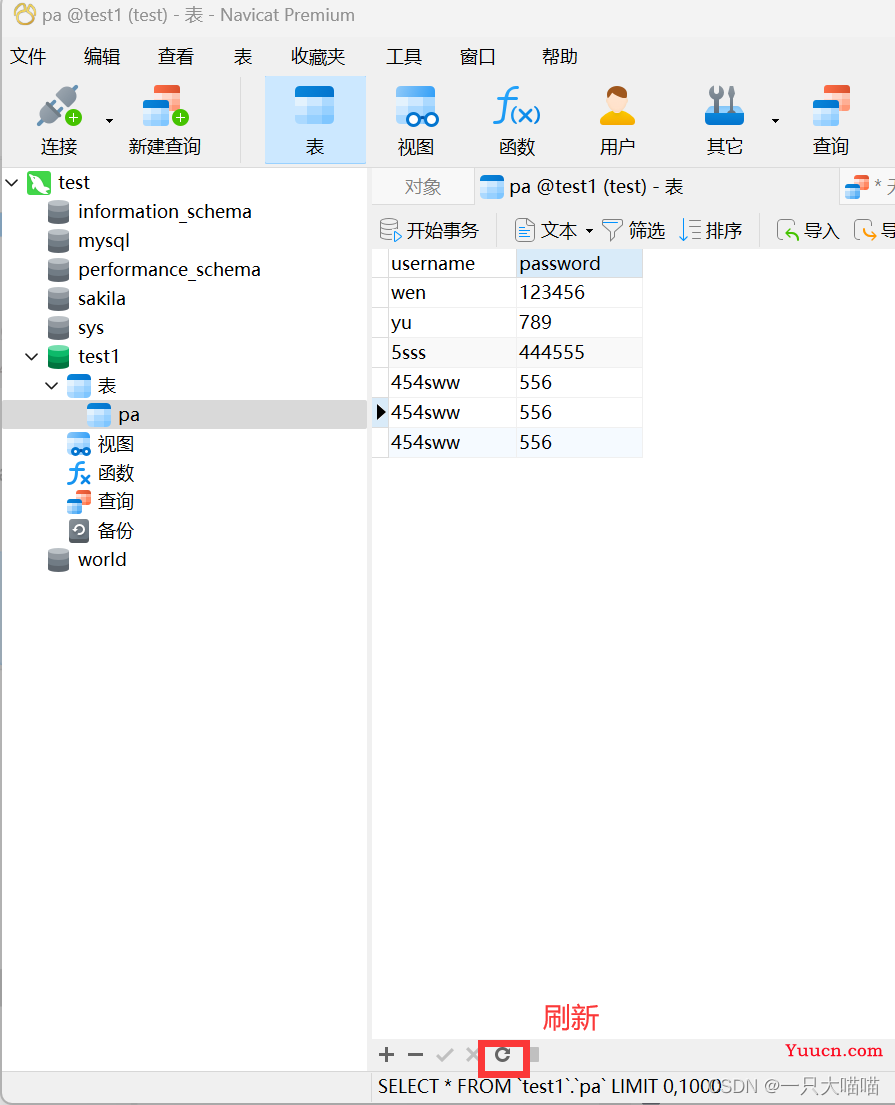Open the 帮助 menu

click(x=560, y=56)
